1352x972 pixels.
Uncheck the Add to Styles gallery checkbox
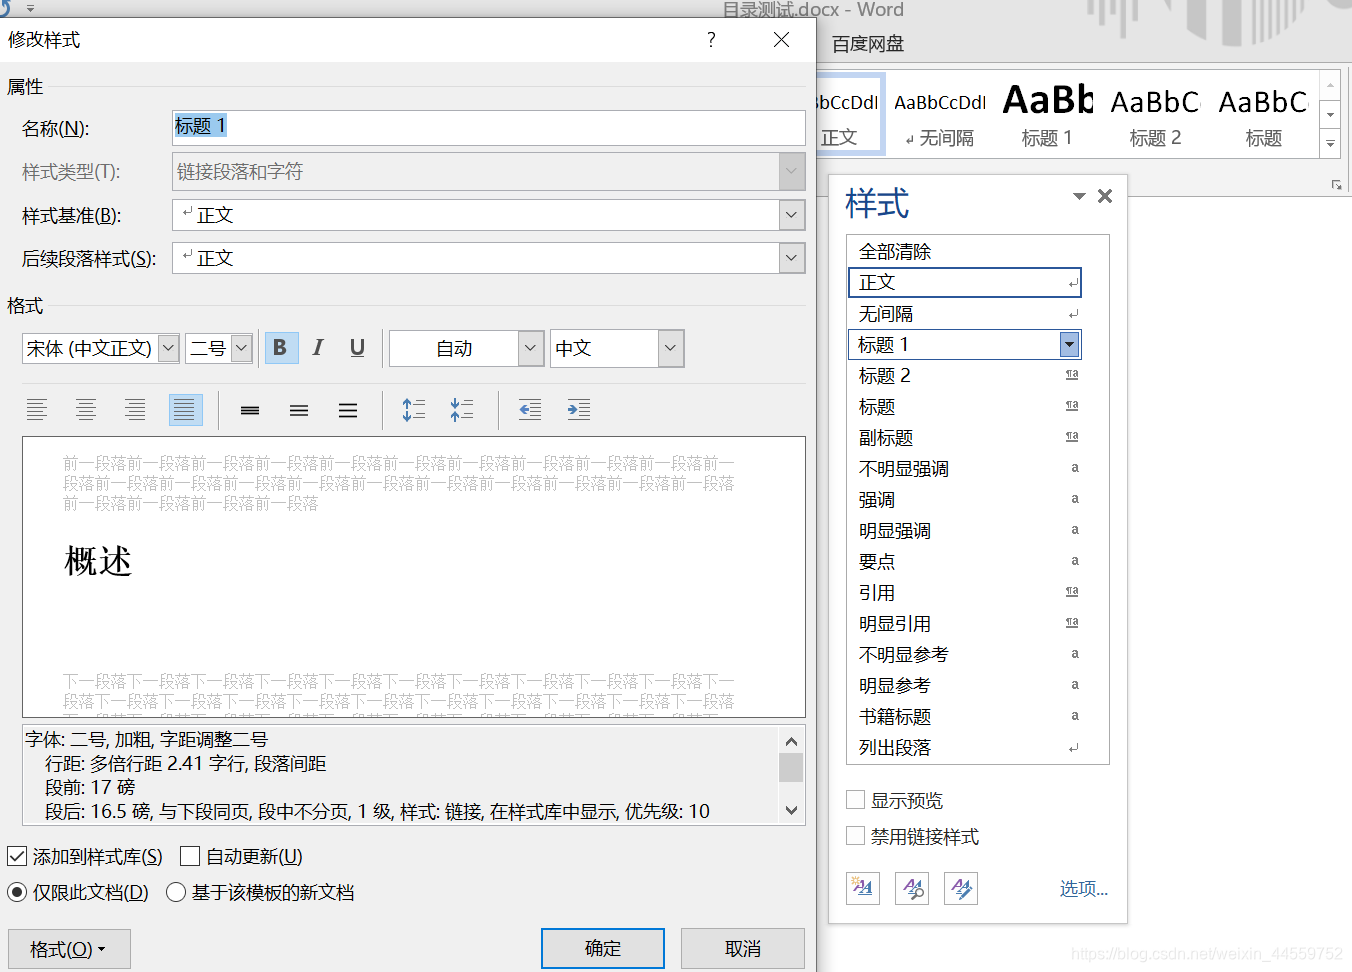(17, 856)
